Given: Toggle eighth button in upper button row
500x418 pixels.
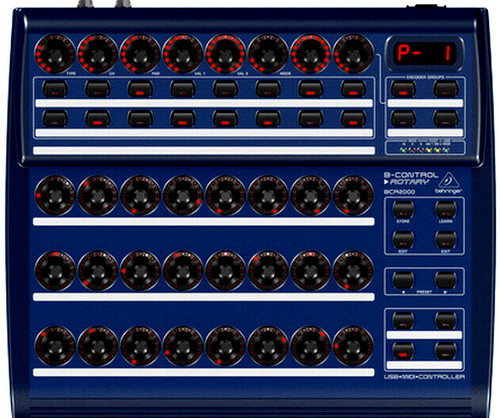Looking at the screenshot, I should (x=353, y=89).
